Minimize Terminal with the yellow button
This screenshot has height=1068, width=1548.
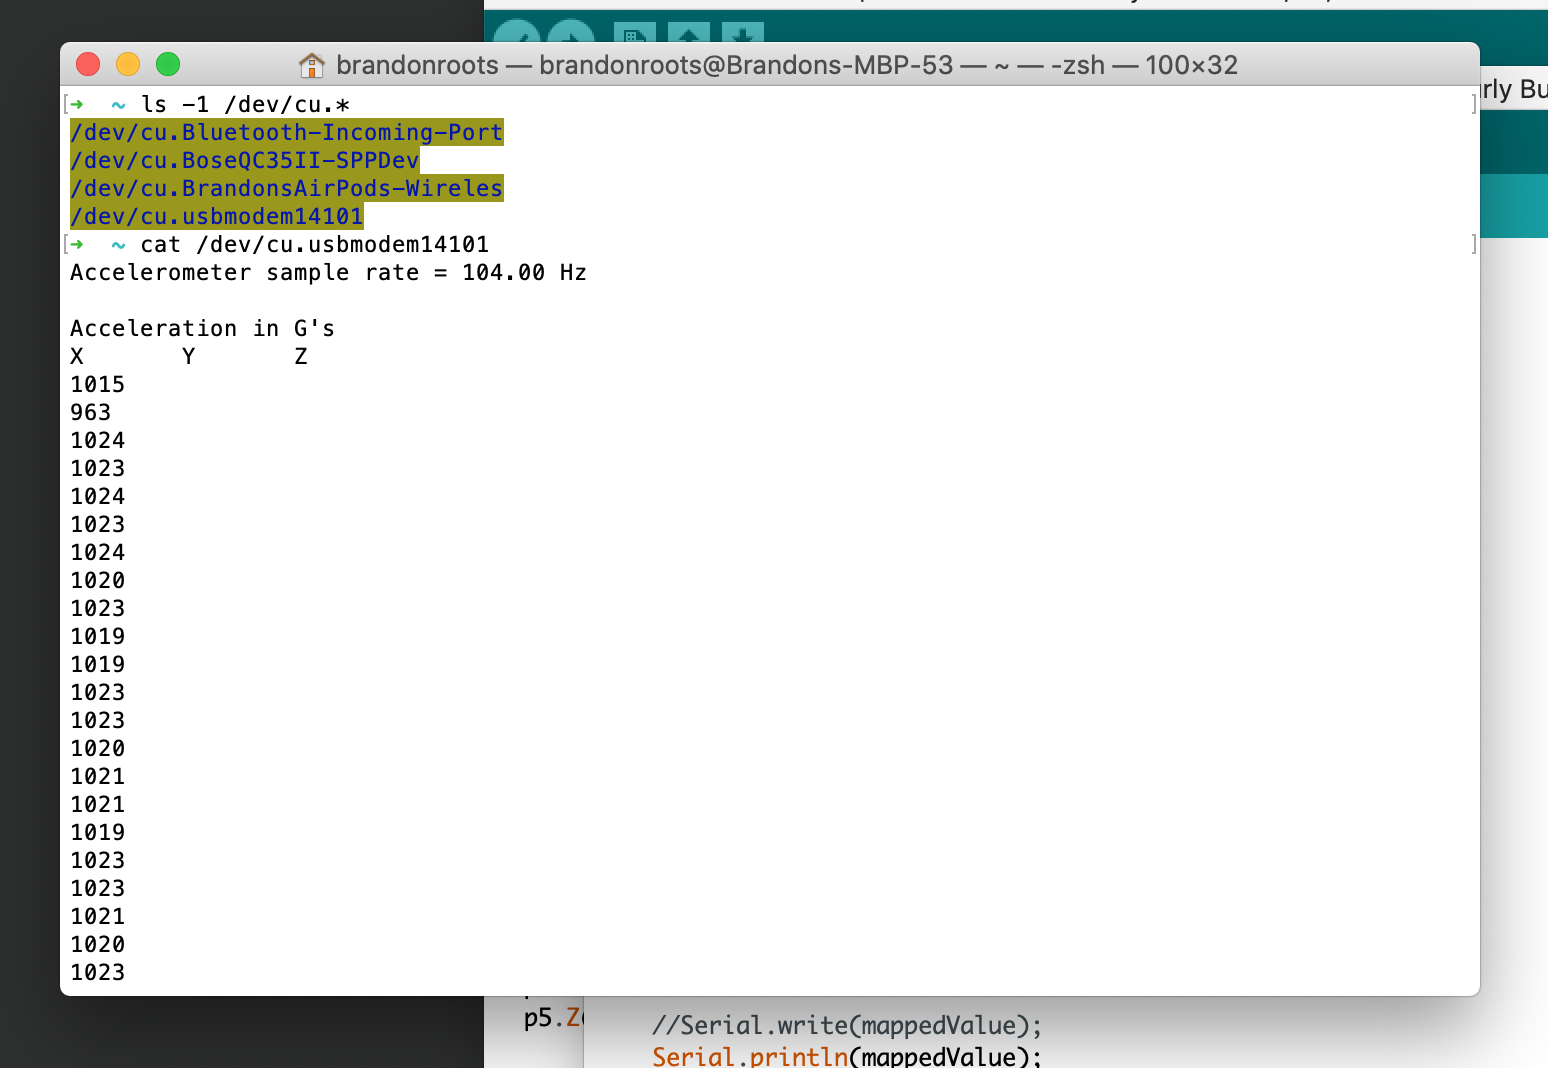coord(128,64)
